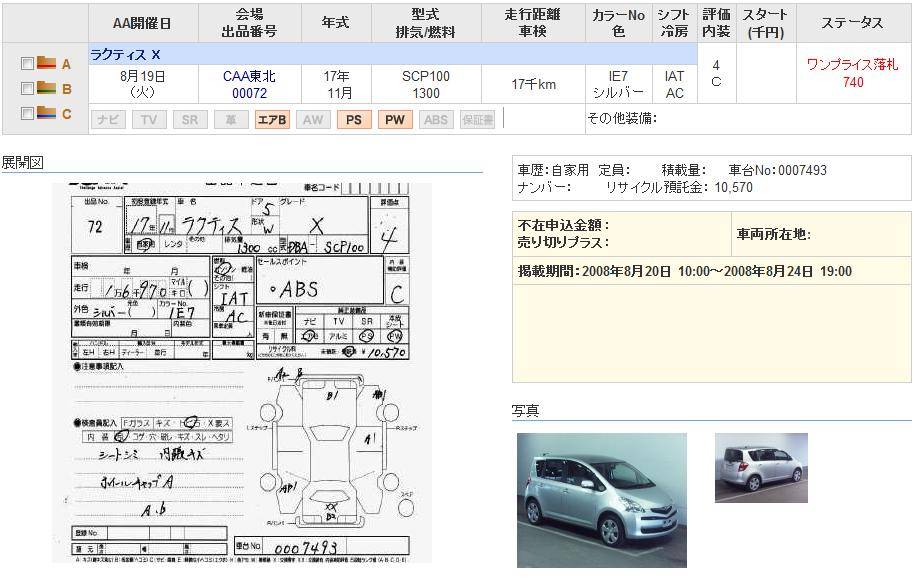Click the 掲載期間 listing period text
The image size is (915, 582).
click(685, 271)
